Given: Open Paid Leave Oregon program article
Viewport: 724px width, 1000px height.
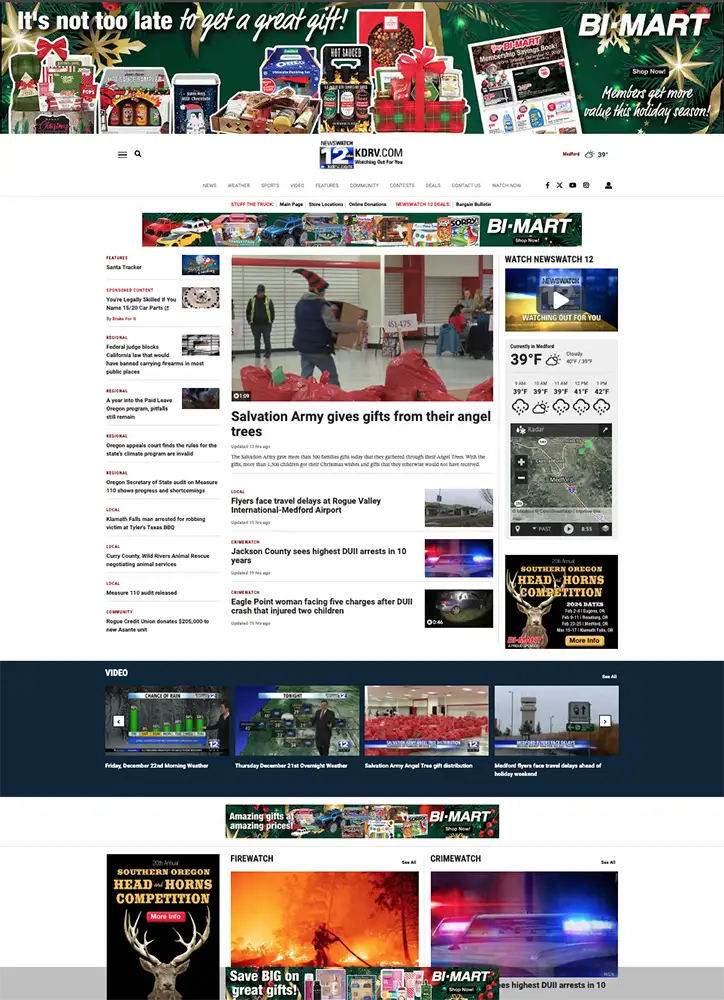Looking at the screenshot, I should (140, 408).
